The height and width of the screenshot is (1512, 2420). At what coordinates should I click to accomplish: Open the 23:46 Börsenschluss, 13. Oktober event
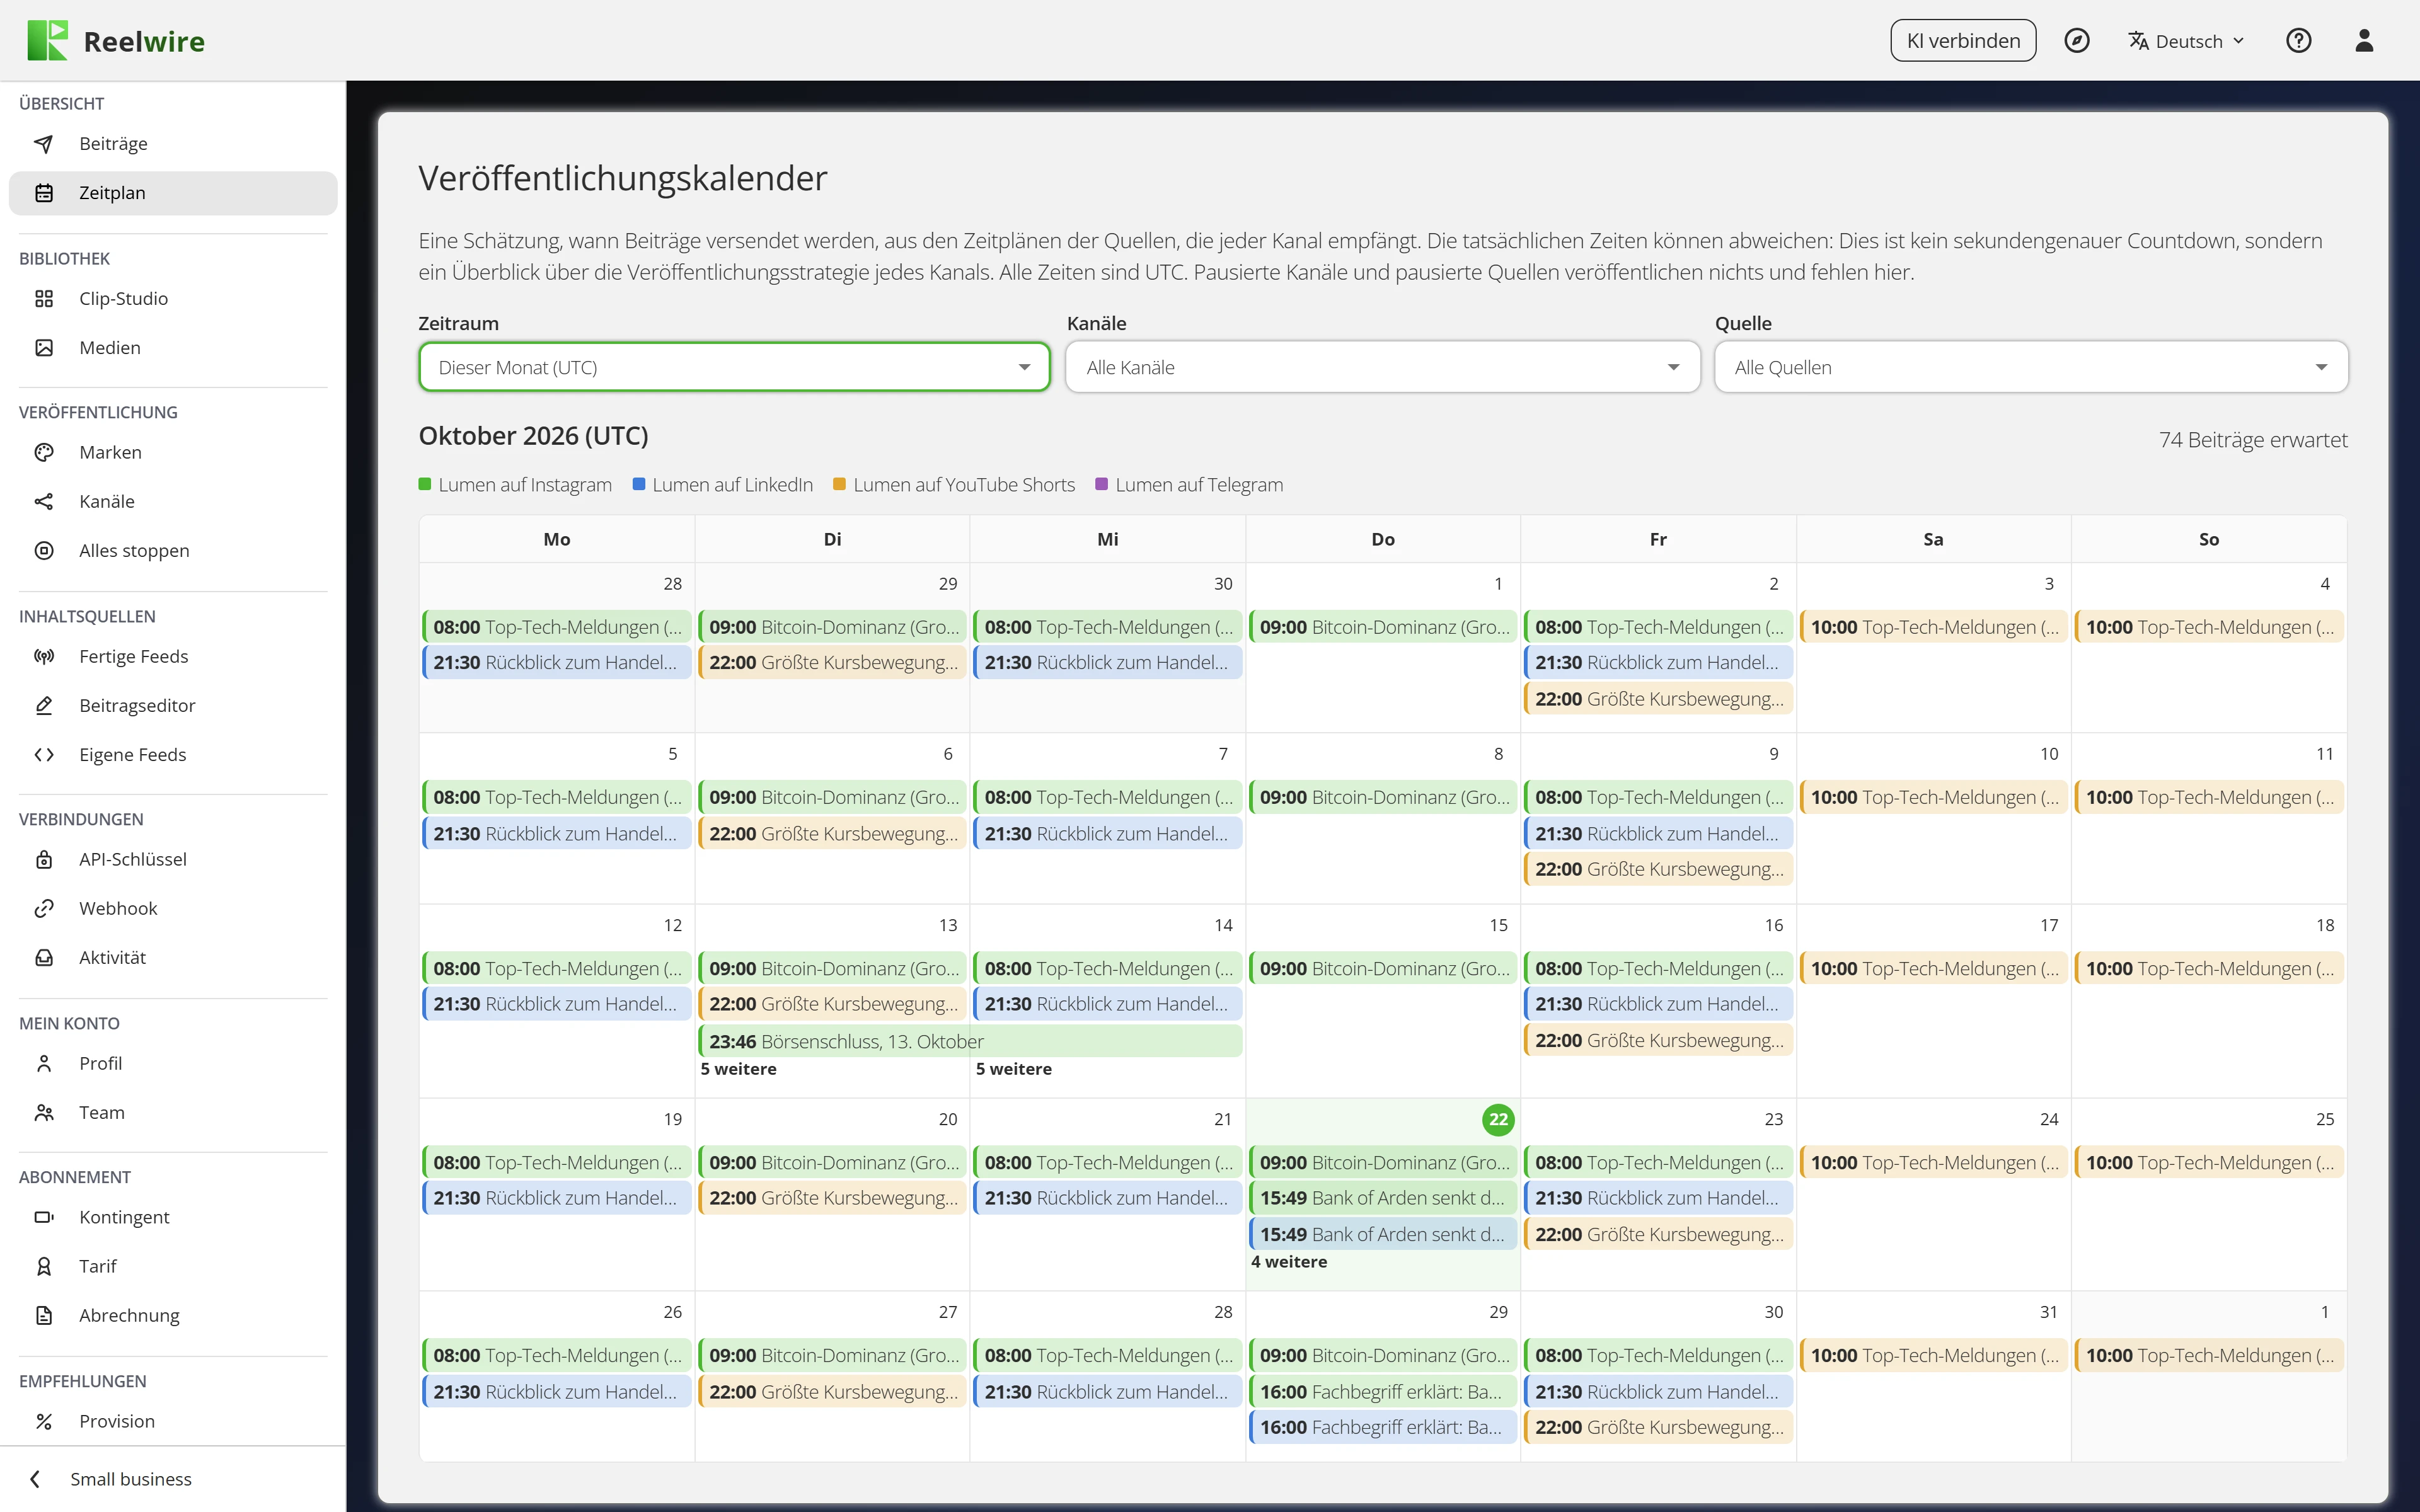point(970,1041)
